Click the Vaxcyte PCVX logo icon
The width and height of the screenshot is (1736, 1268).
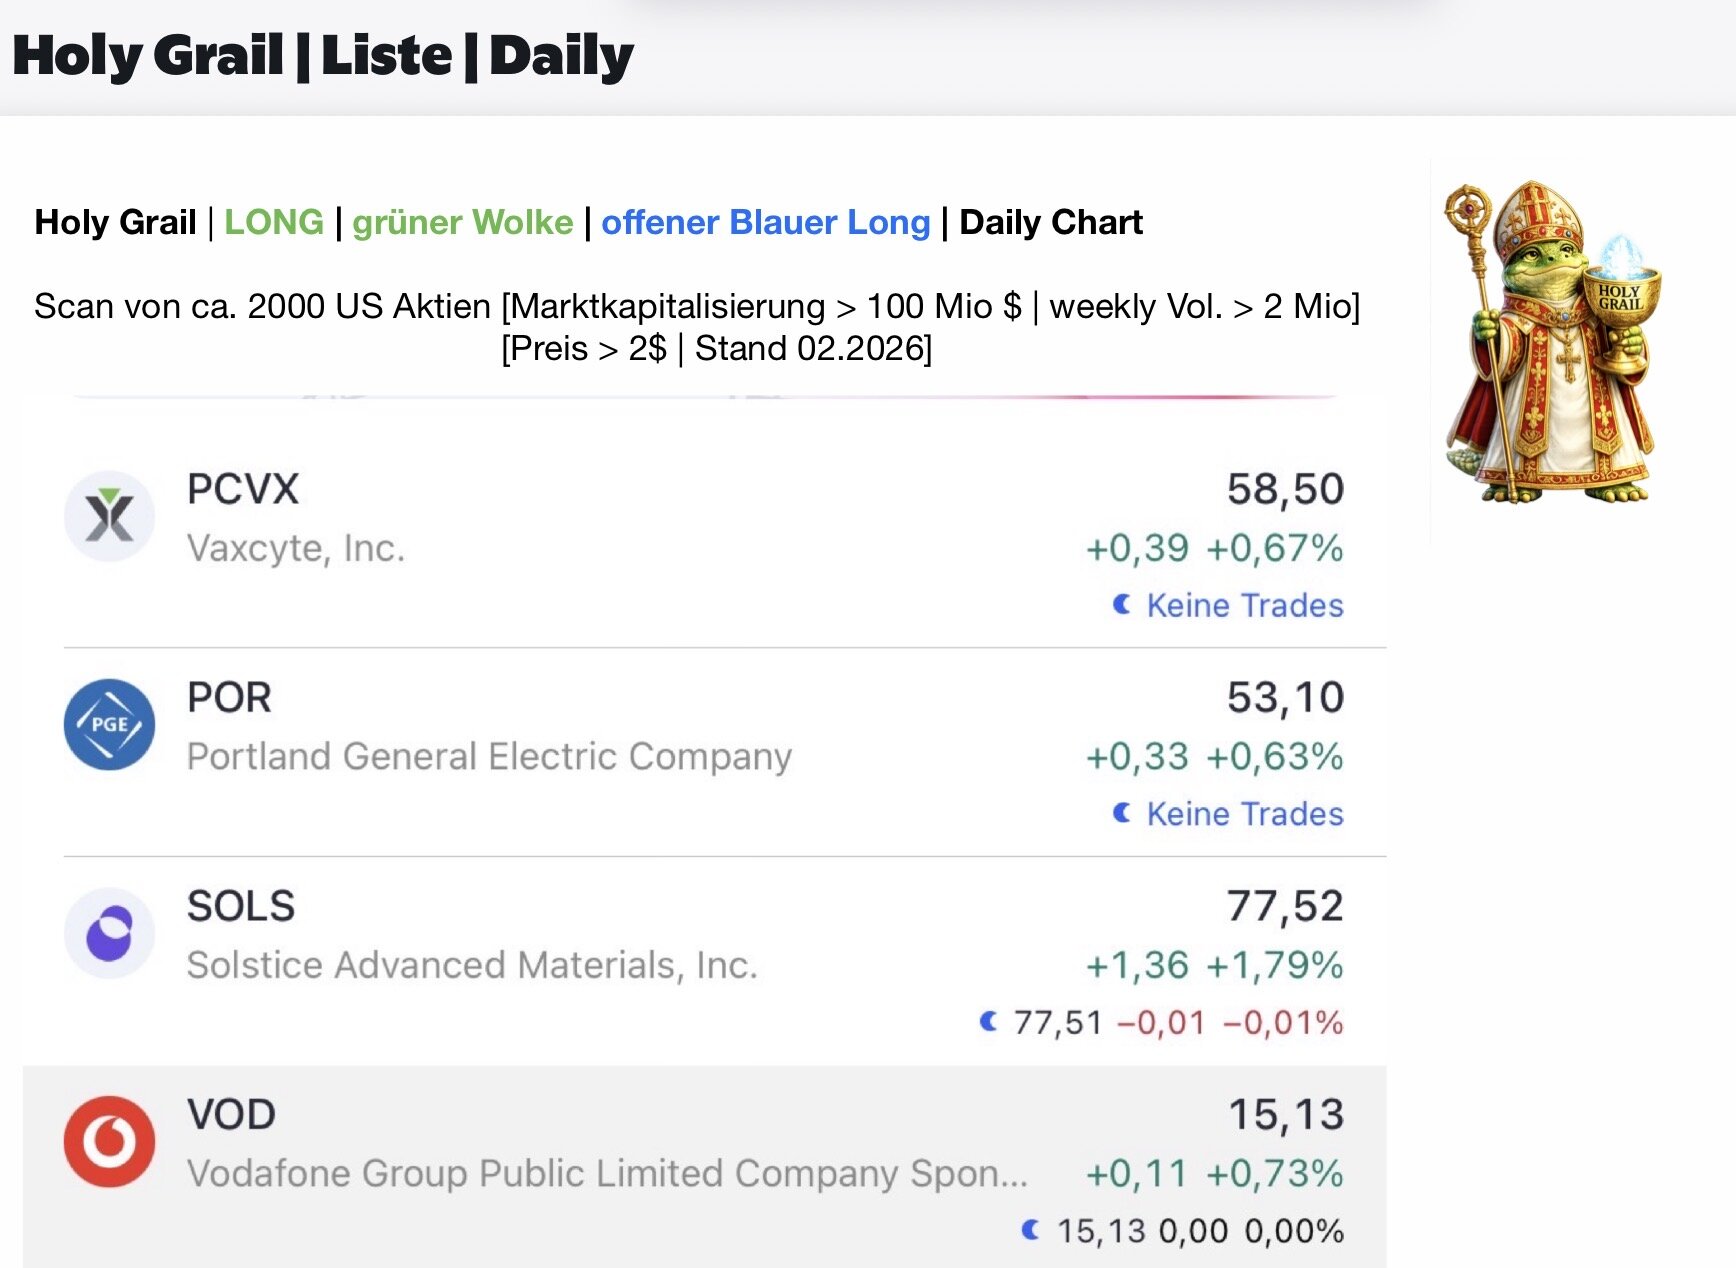click(109, 516)
